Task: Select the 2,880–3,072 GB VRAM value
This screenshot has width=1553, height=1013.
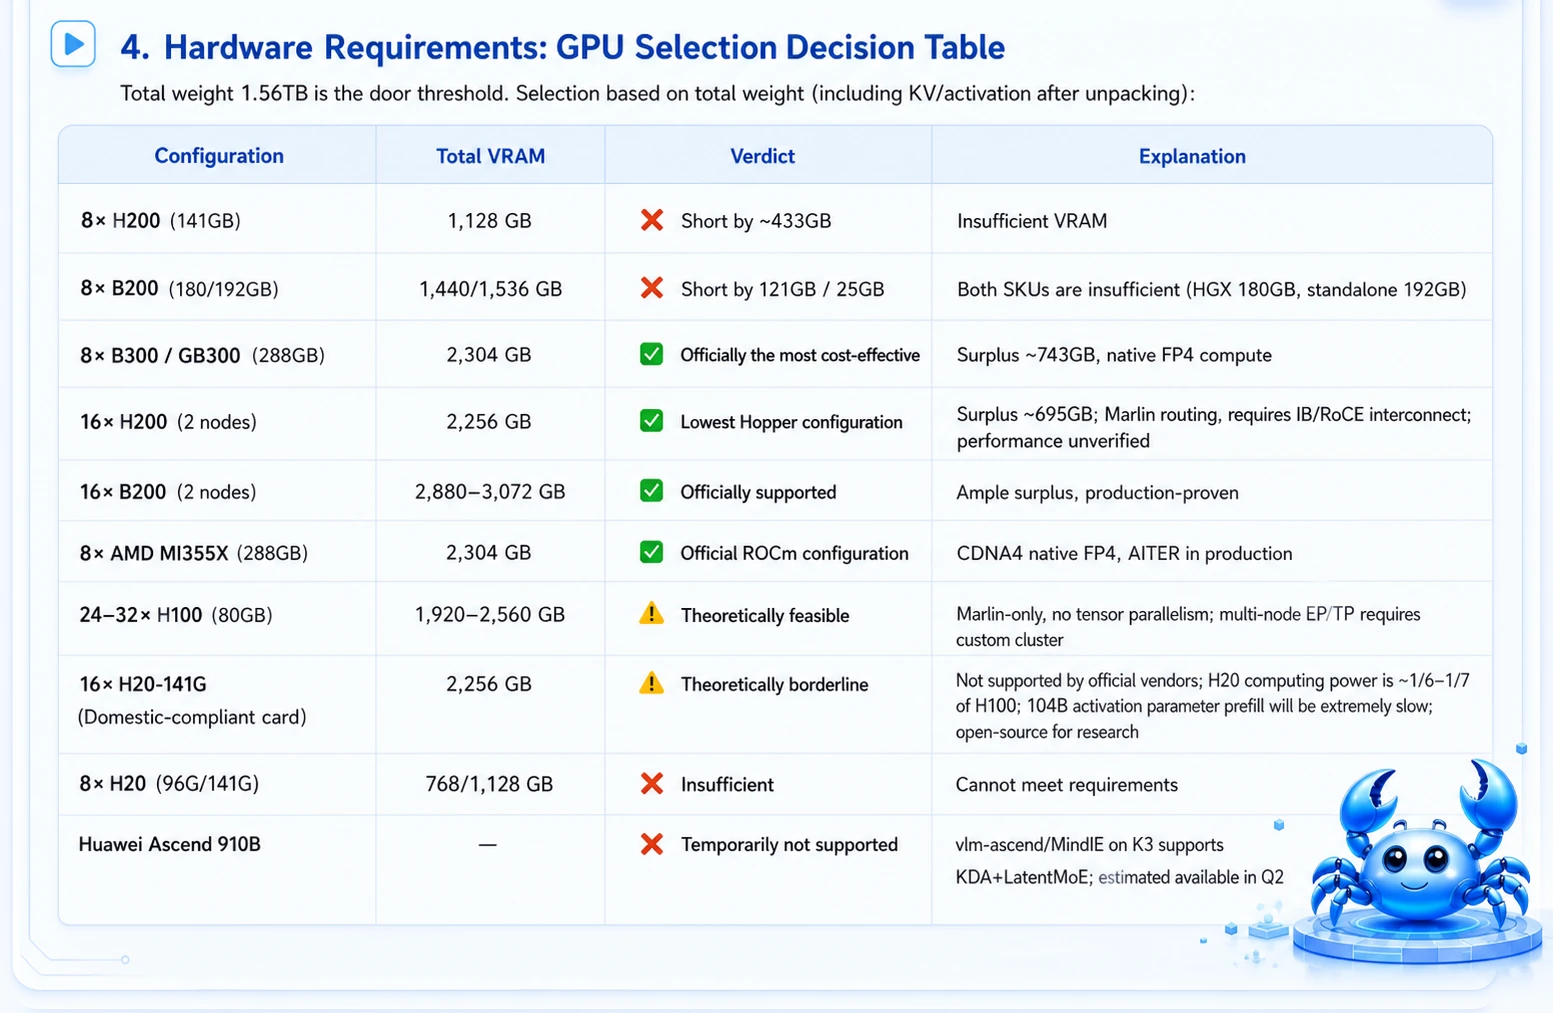Action: 490,492
